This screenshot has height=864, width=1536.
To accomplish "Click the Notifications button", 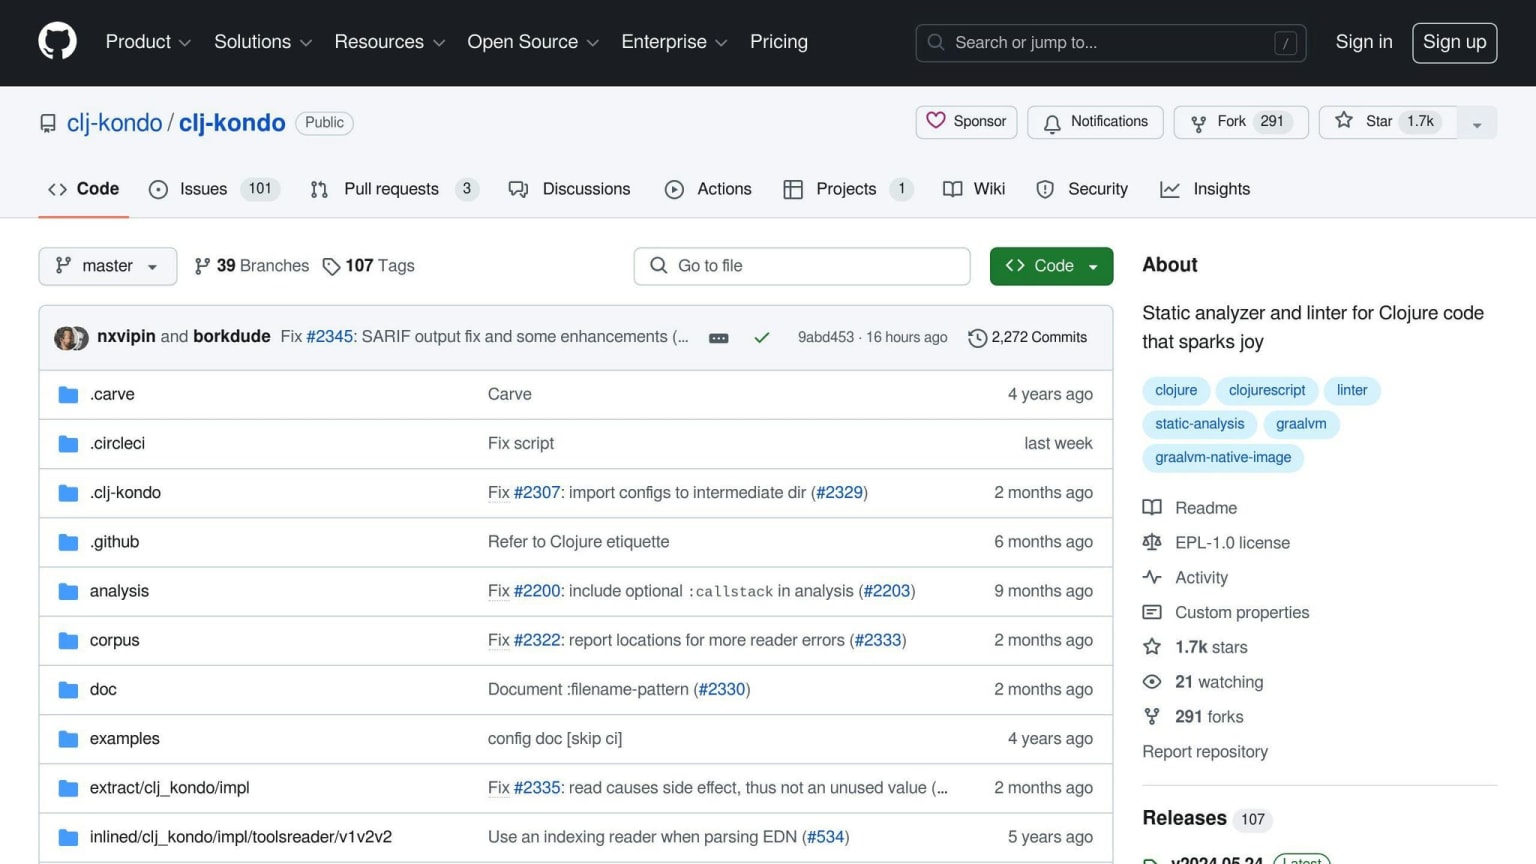I will tap(1095, 122).
